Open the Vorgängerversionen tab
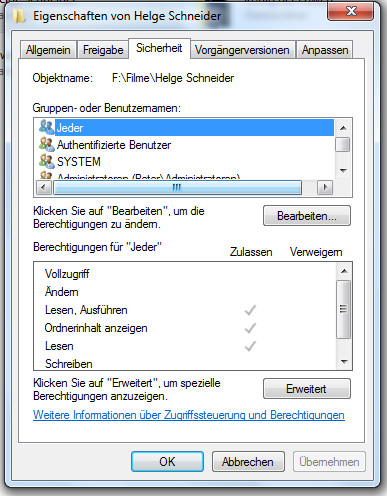 [x=242, y=50]
